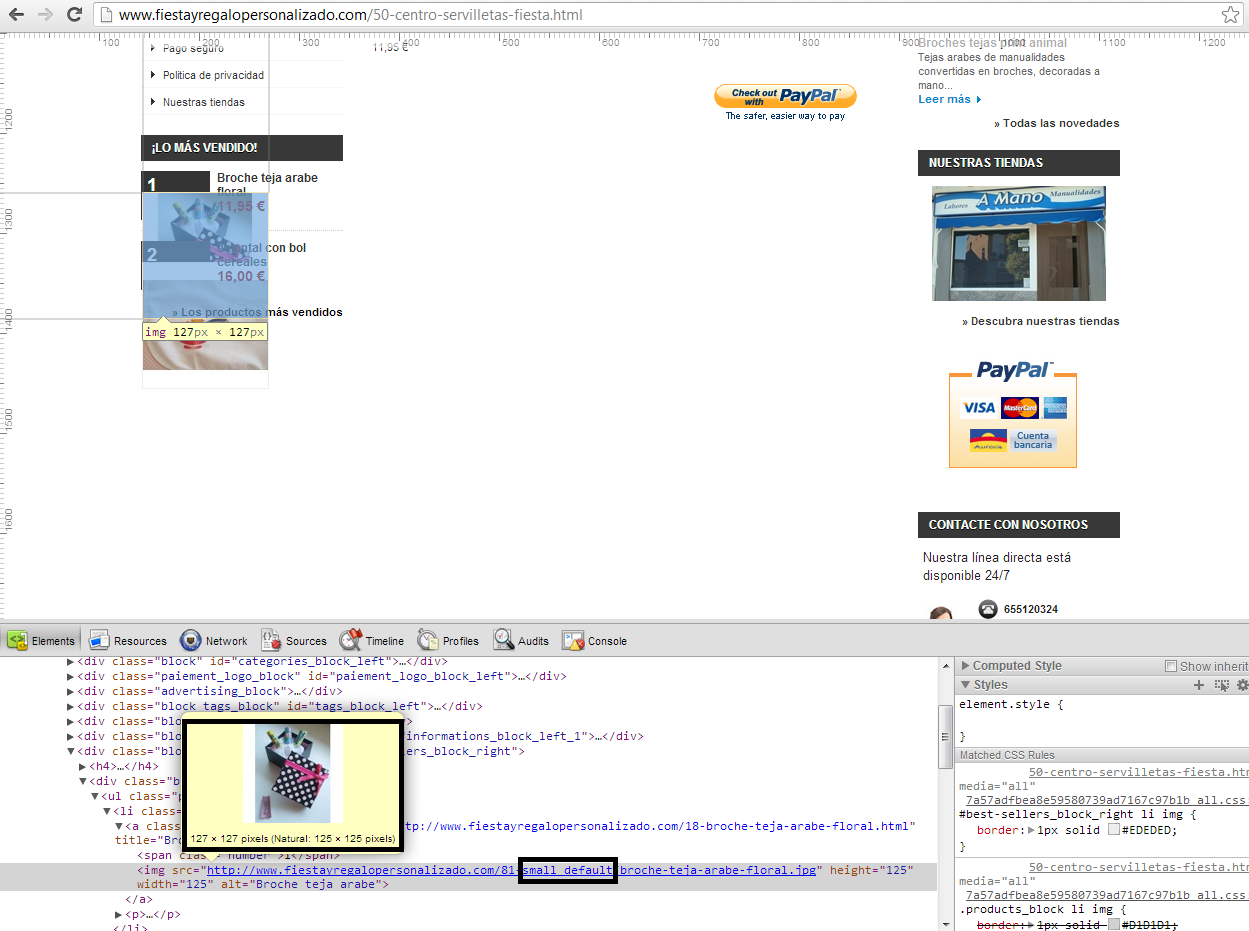This screenshot has height=931, width=1249.
Task: Open the Resources panel icon
Action: pyautogui.click(x=99, y=640)
